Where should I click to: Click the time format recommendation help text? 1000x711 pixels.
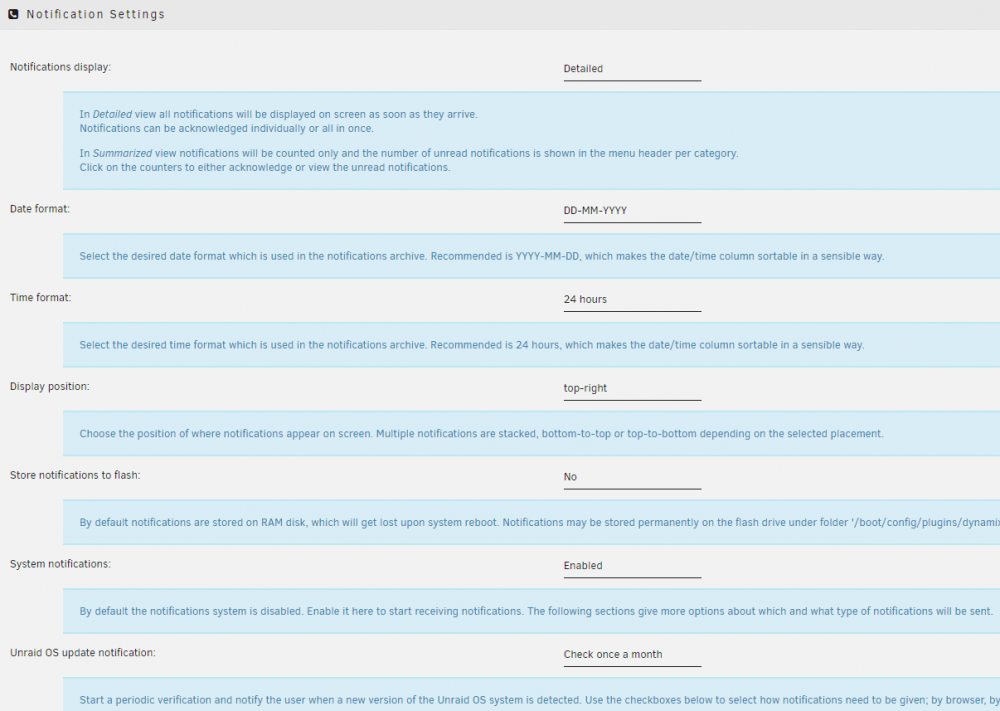point(471,345)
